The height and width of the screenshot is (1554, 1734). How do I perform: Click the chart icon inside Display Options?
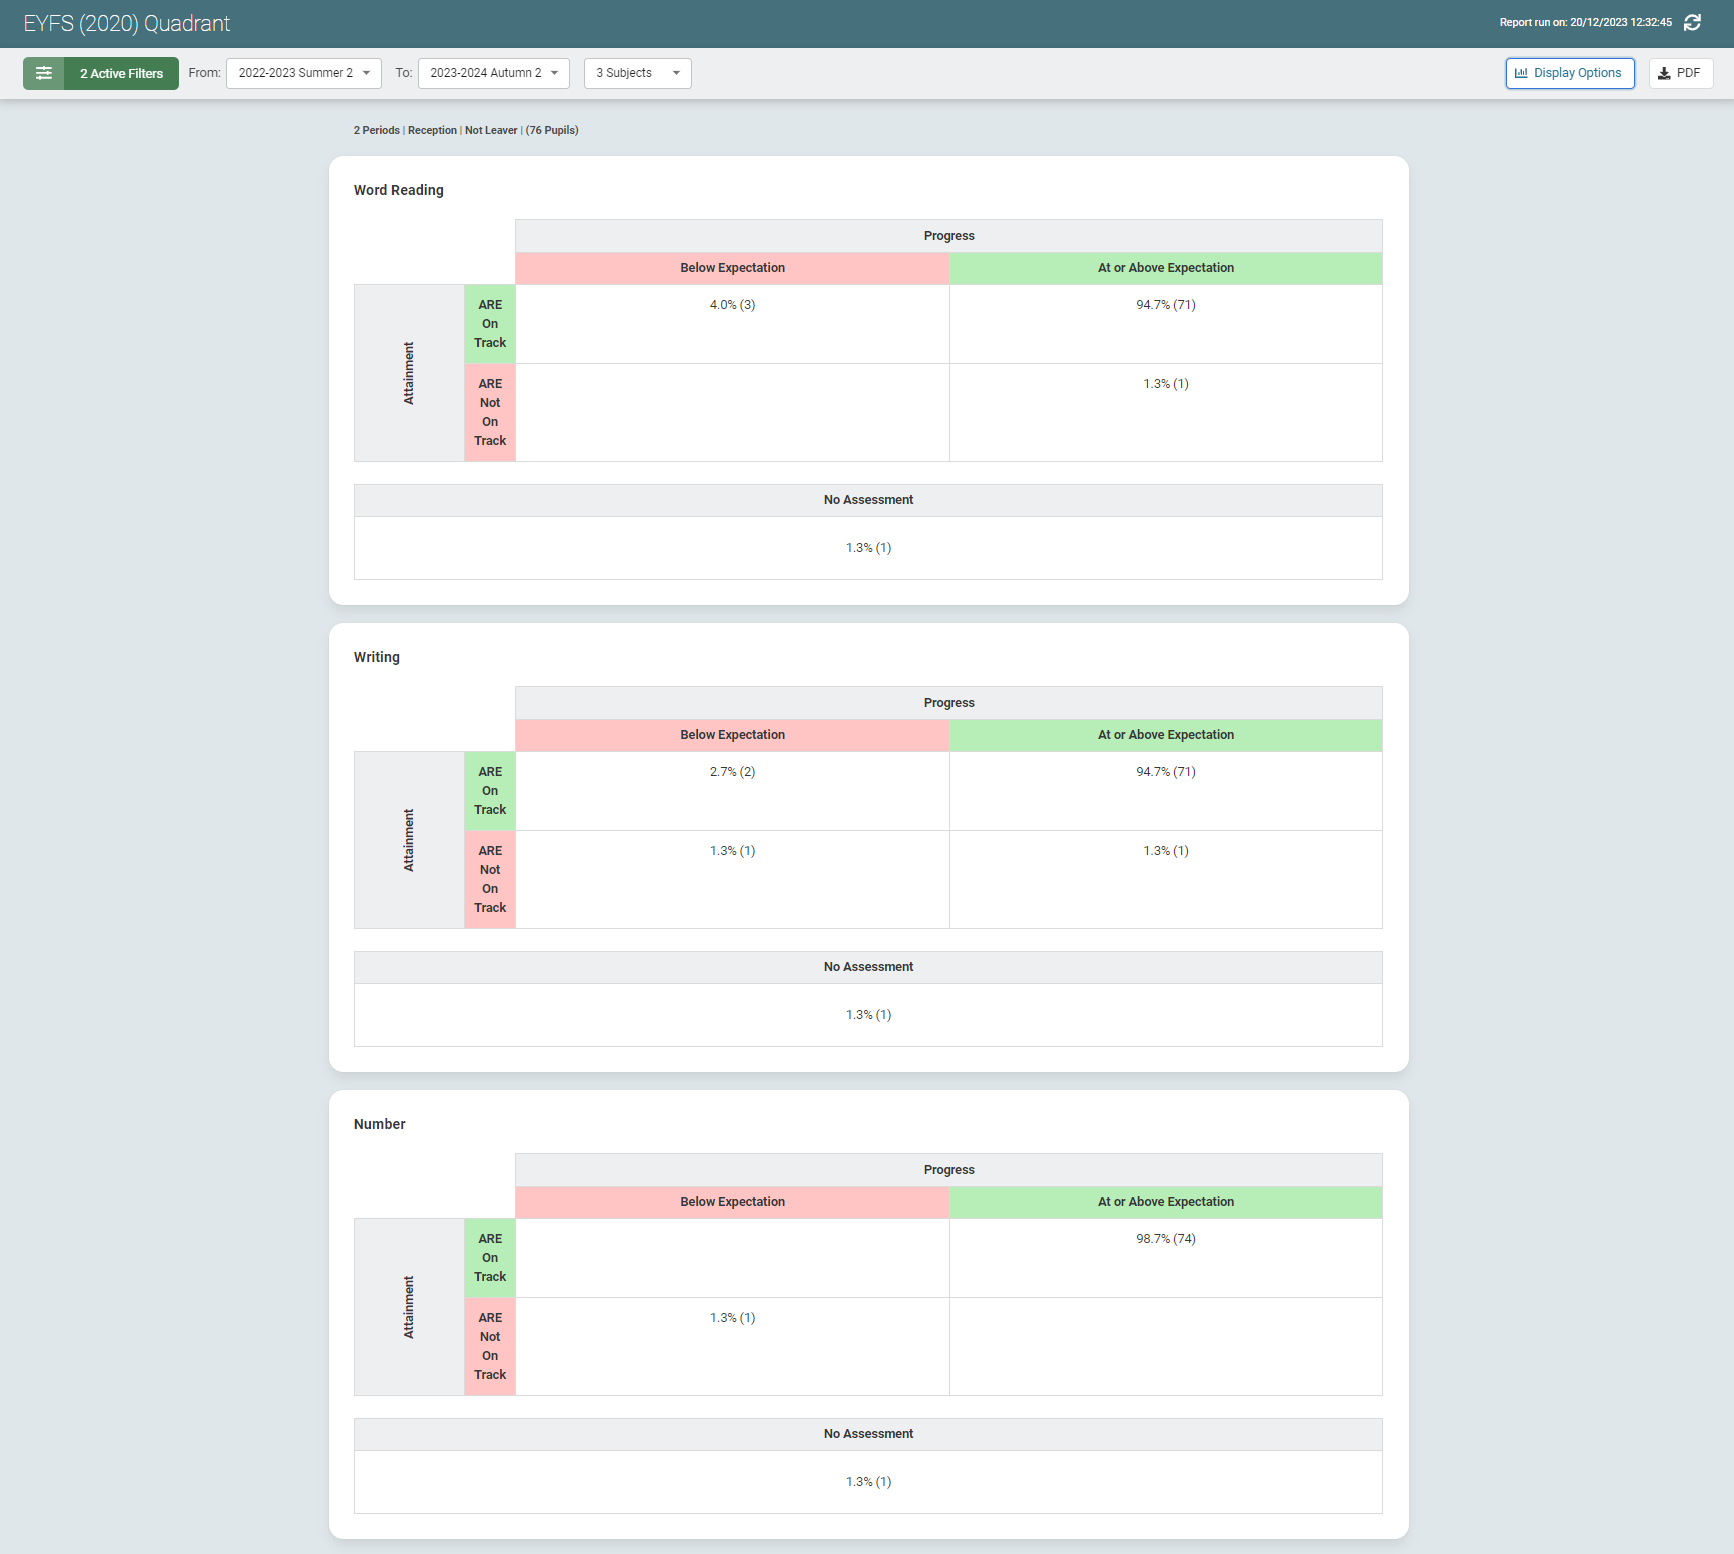click(x=1522, y=73)
